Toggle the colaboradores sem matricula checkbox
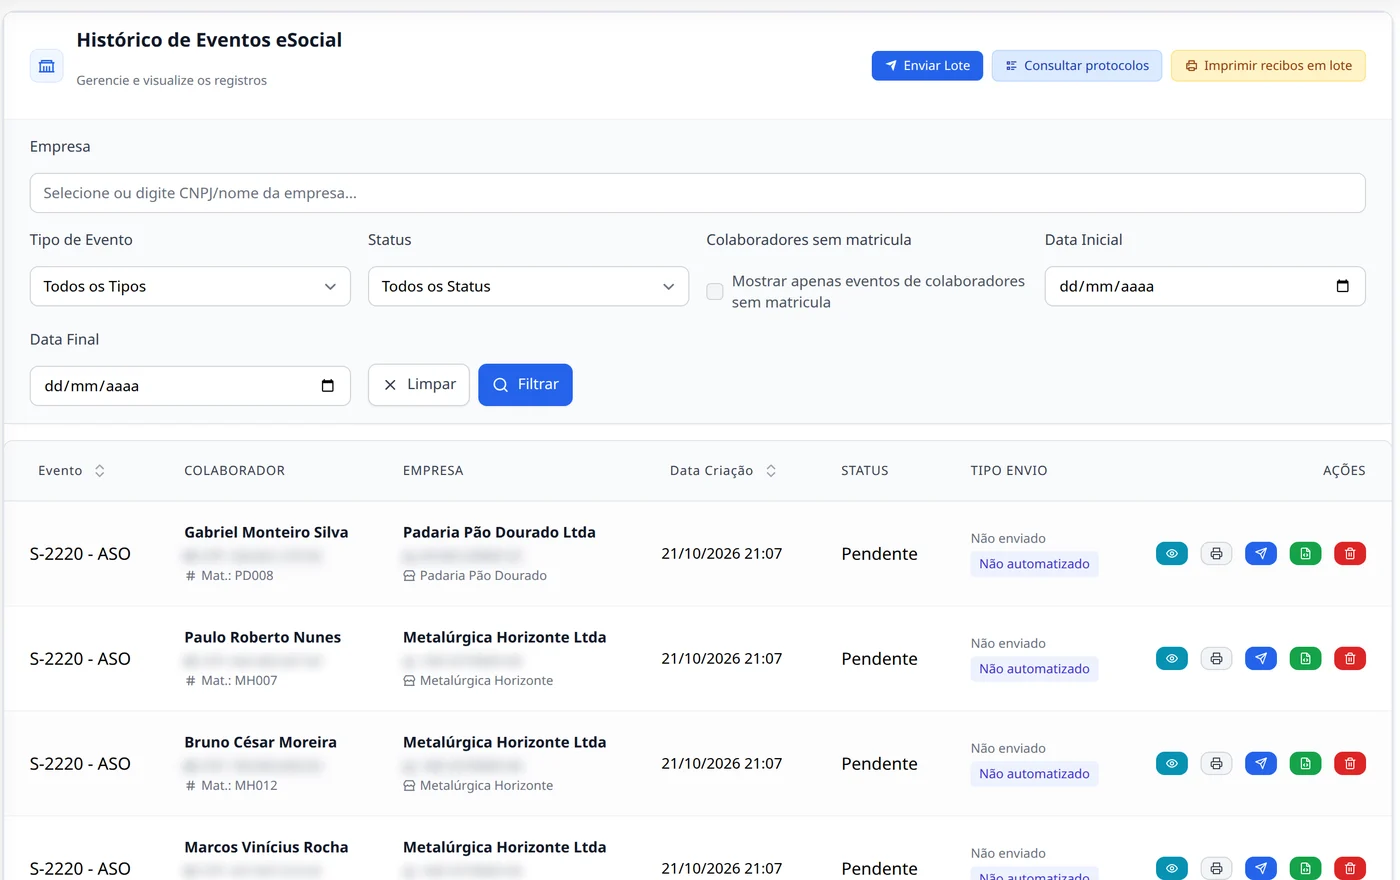Viewport: 1400px width, 880px height. pyautogui.click(x=715, y=291)
